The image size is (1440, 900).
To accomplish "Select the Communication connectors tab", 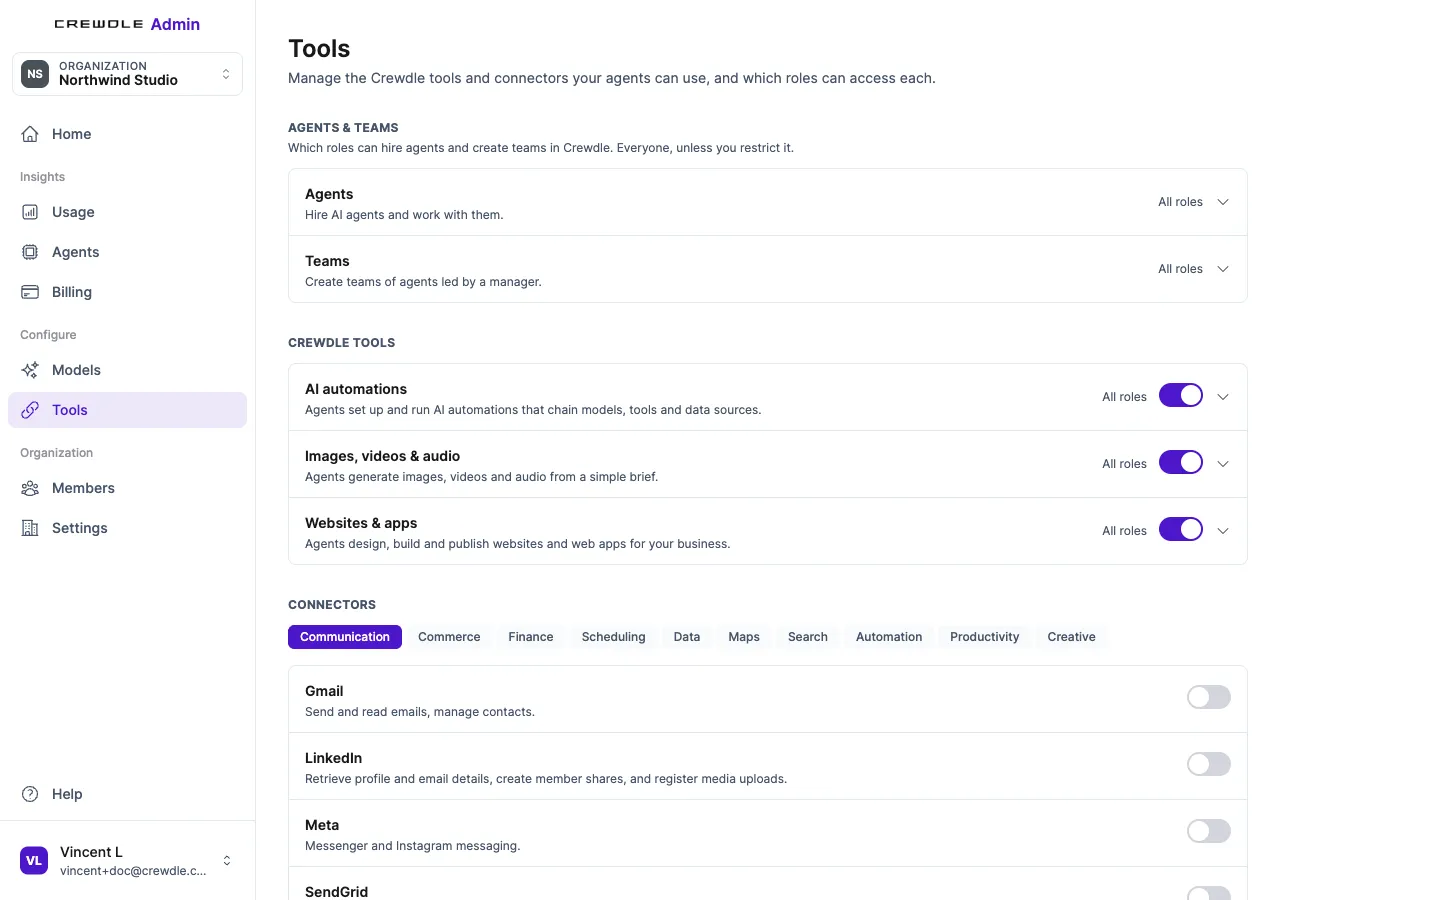I will coord(345,637).
